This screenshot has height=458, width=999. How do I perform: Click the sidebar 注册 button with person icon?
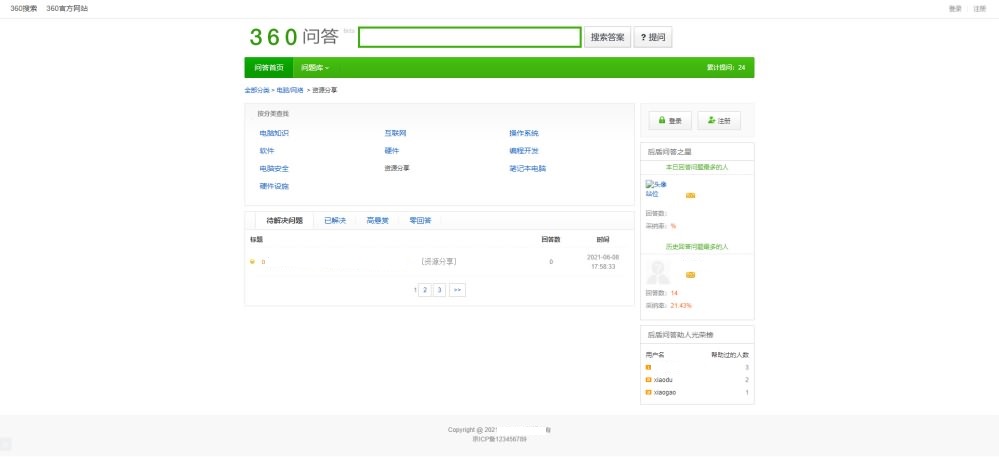click(719, 120)
